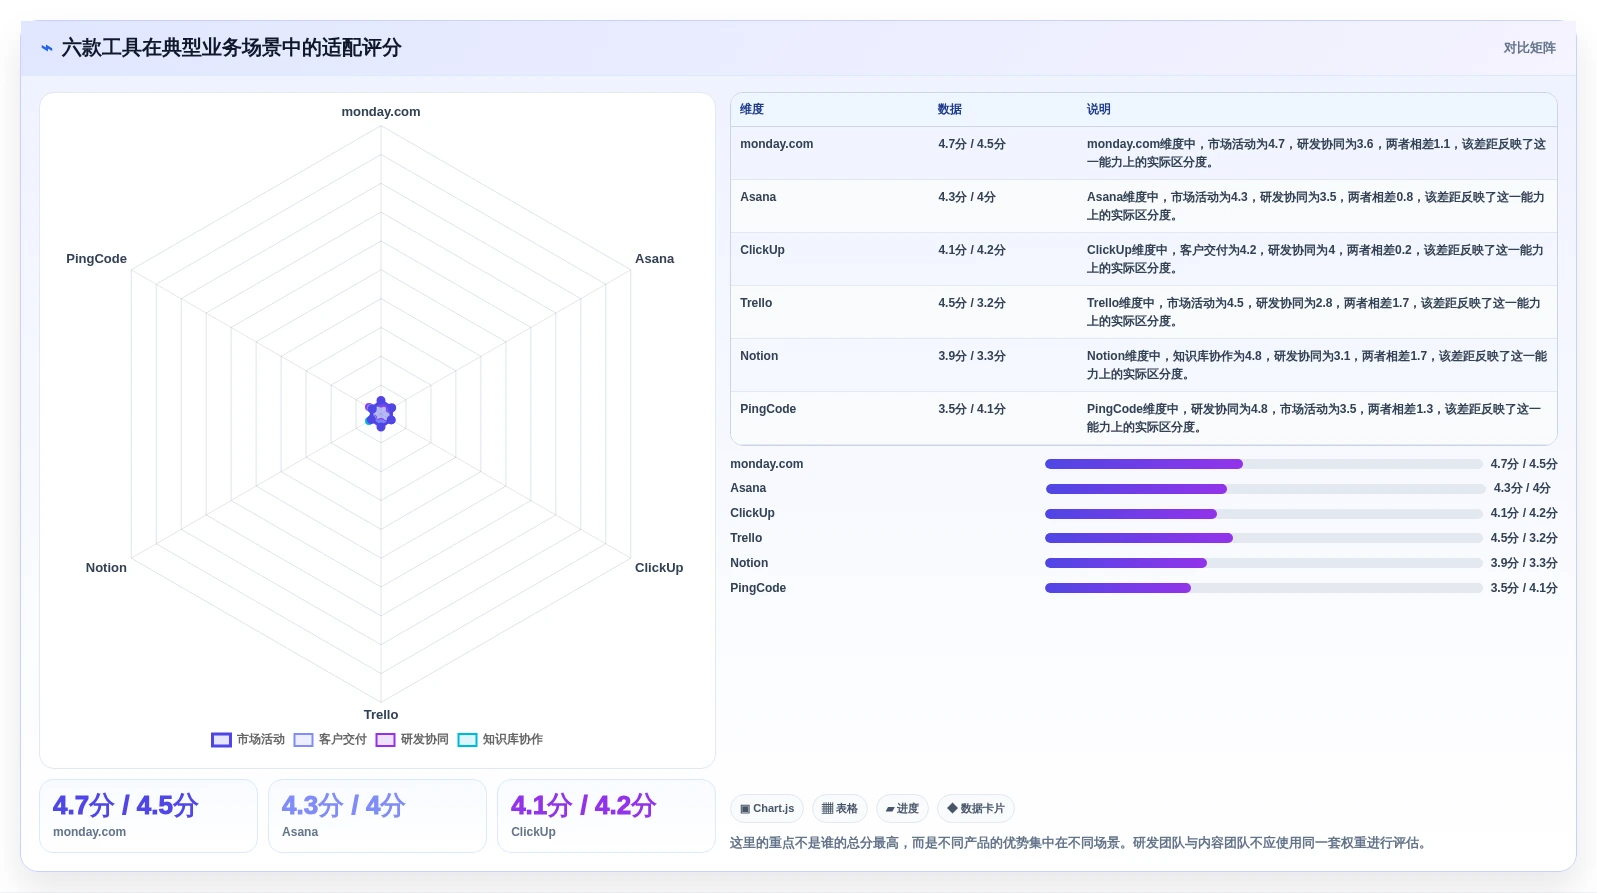Viewport: 1597px width, 893px height.
Task: Click the Asana progress bar
Action: [x=1264, y=489]
